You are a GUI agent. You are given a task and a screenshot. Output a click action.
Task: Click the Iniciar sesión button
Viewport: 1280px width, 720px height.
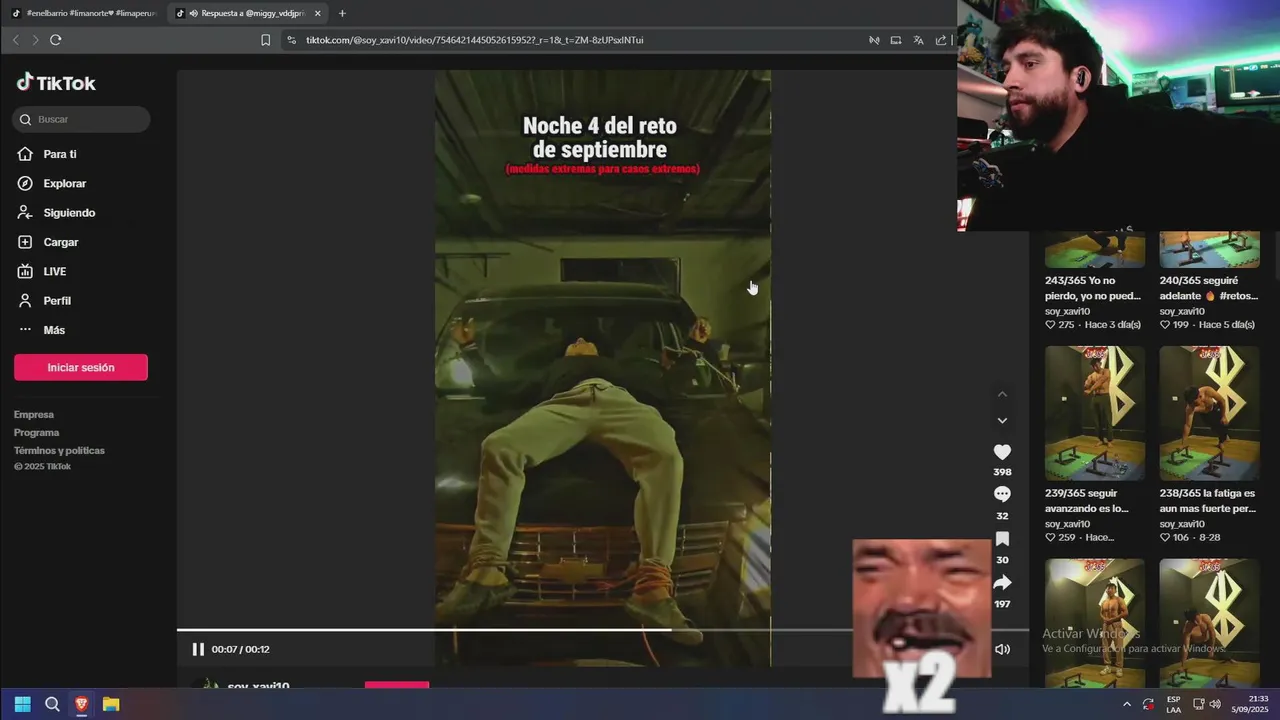[81, 367]
